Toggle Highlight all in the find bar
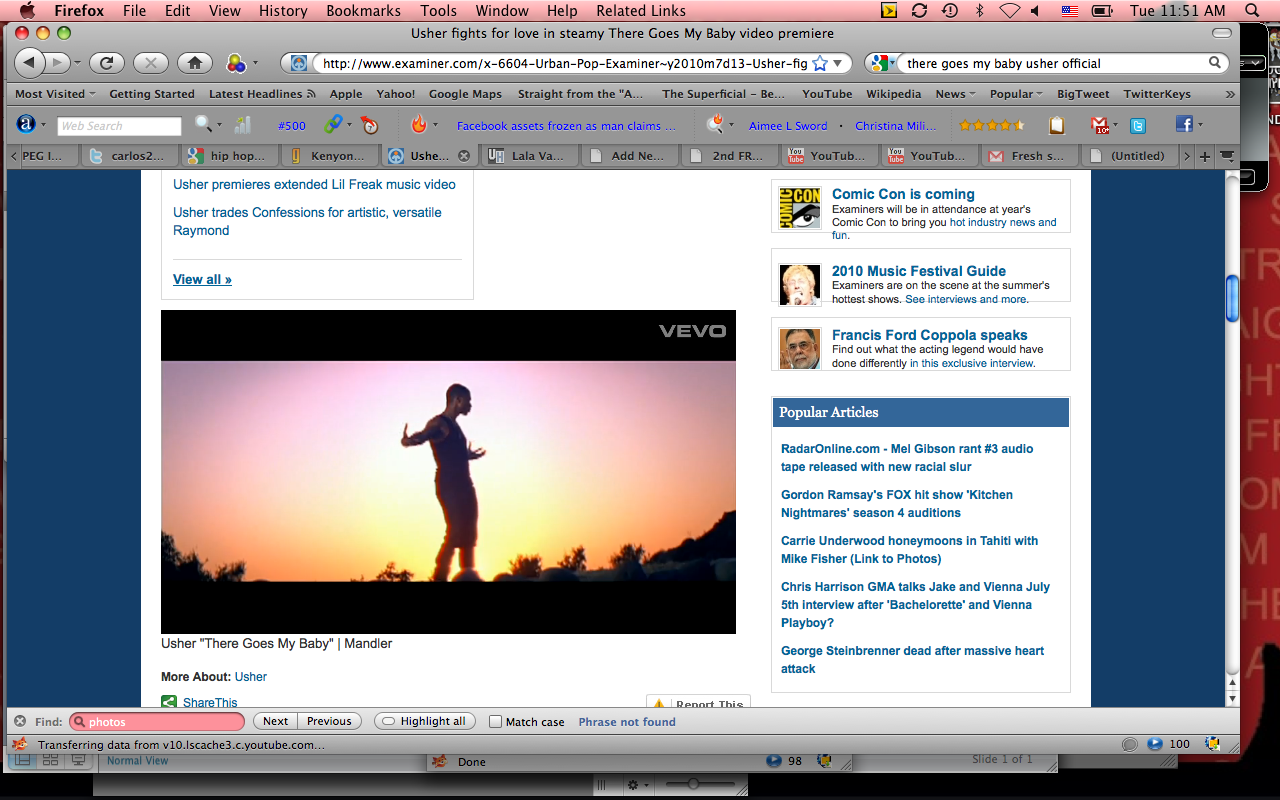This screenshot has width=1280, height=800. click(x=423, y=722)
